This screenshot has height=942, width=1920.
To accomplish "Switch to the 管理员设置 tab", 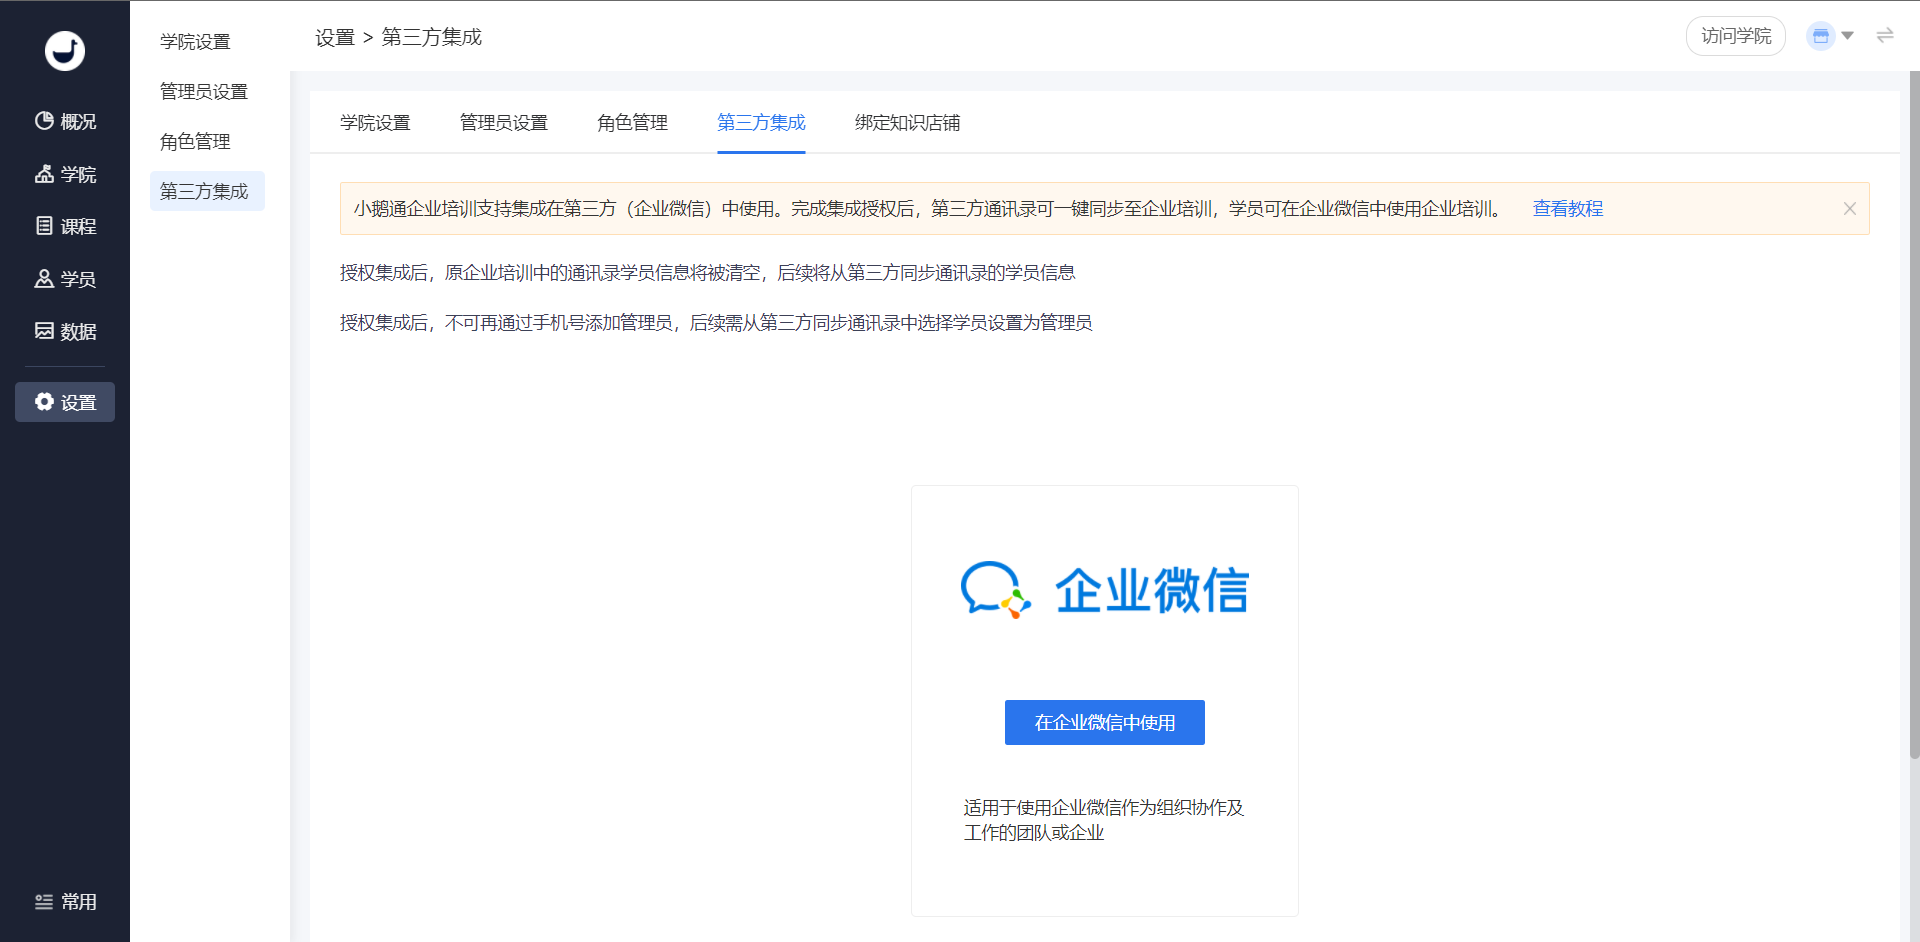I will (504, 123).
